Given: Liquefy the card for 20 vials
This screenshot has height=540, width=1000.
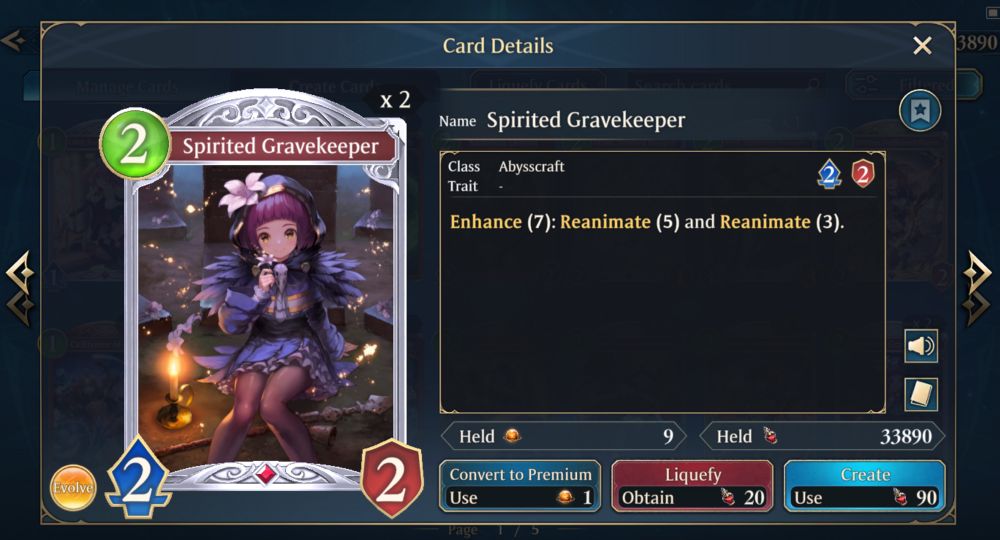Looking at the screenshot, I should [x=693, y=486].
